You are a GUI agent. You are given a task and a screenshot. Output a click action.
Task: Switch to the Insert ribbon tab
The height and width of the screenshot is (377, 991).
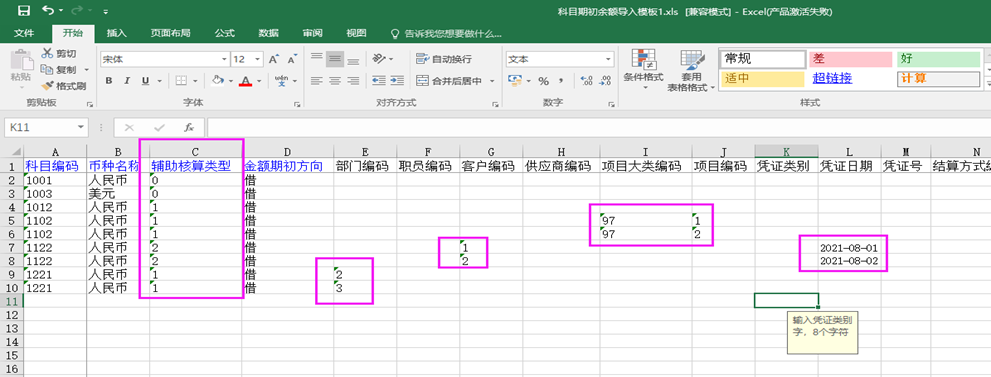tap(117, 33)
